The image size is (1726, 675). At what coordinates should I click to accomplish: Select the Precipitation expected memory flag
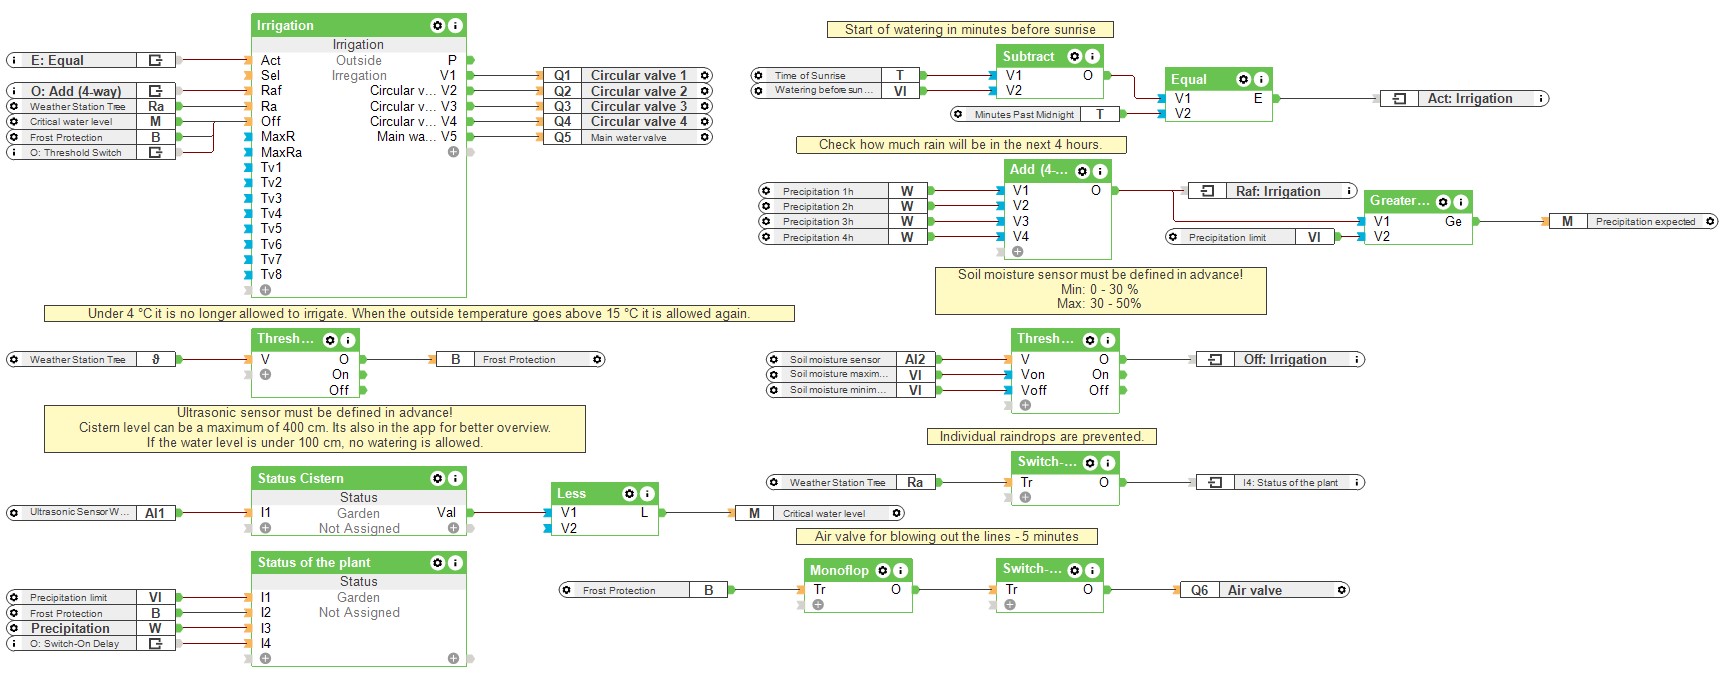[x=1644, y=221]
